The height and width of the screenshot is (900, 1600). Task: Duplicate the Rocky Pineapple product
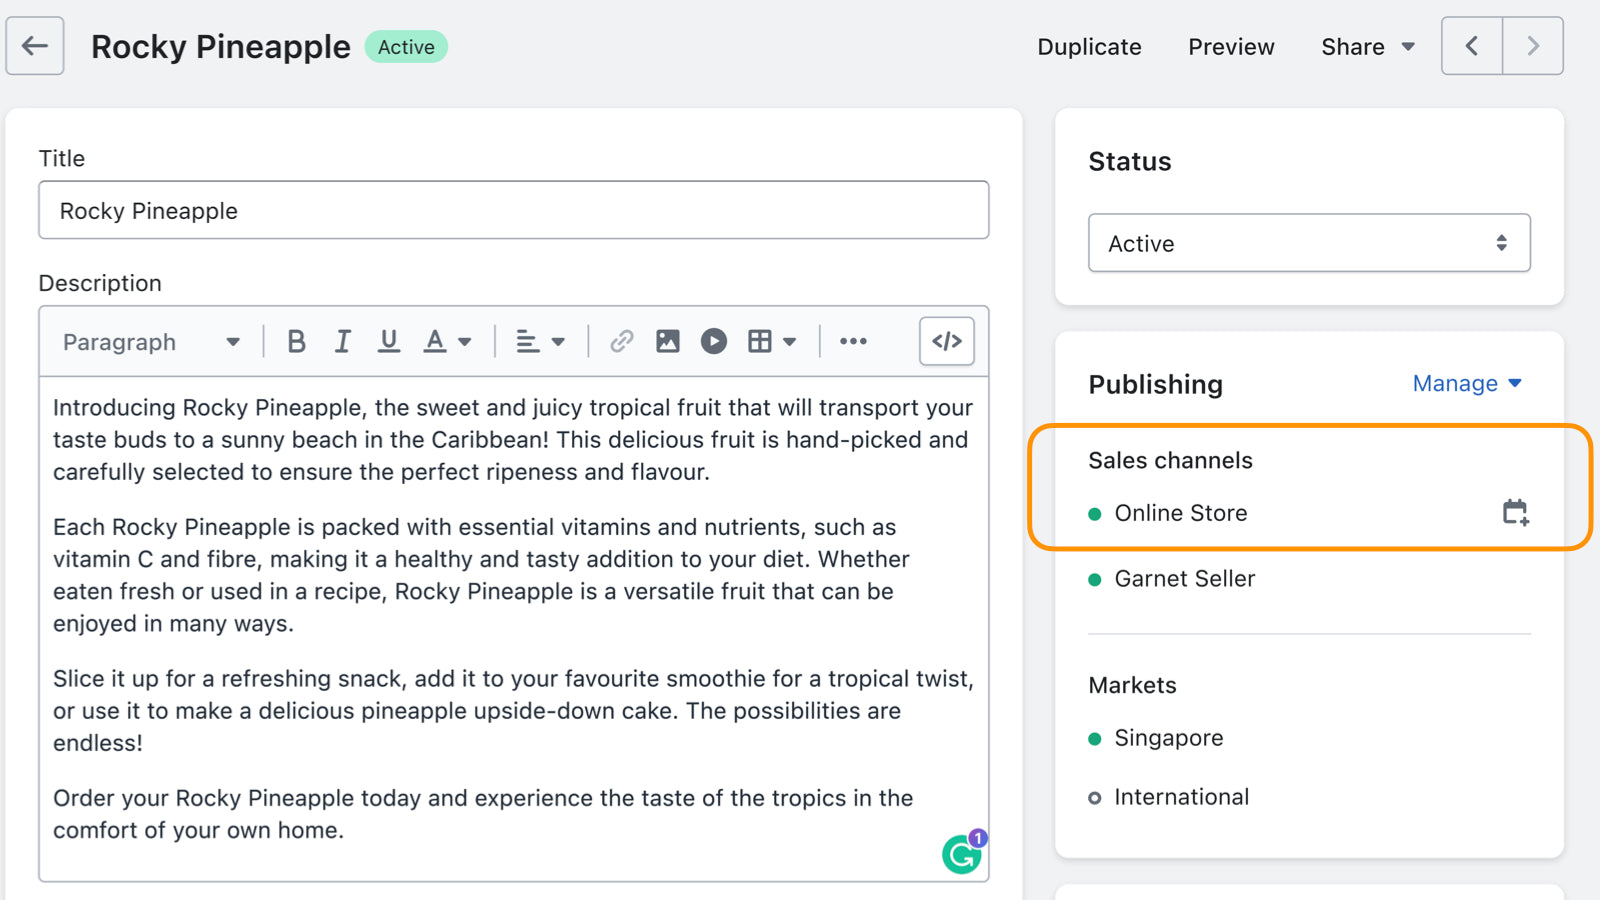pyautogui.click(x=1089, y=46)
